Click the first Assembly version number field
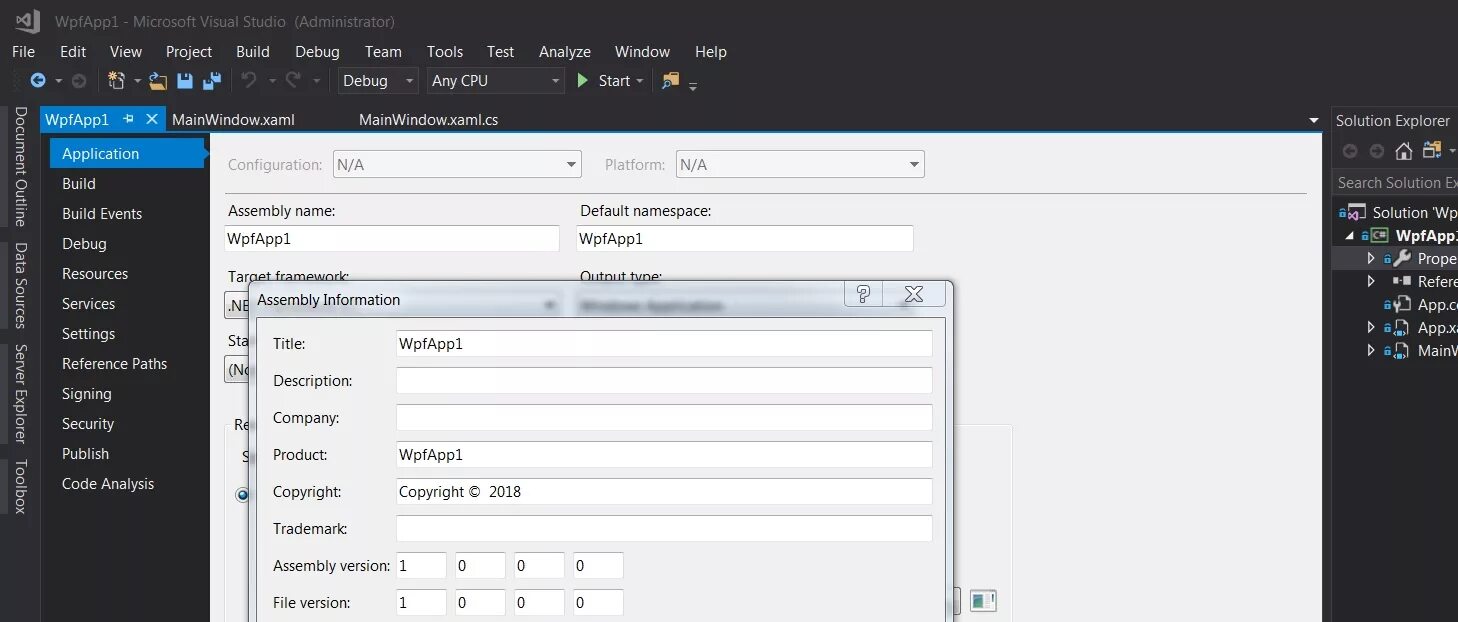1458x622 pixels. [x=421, y=565]
